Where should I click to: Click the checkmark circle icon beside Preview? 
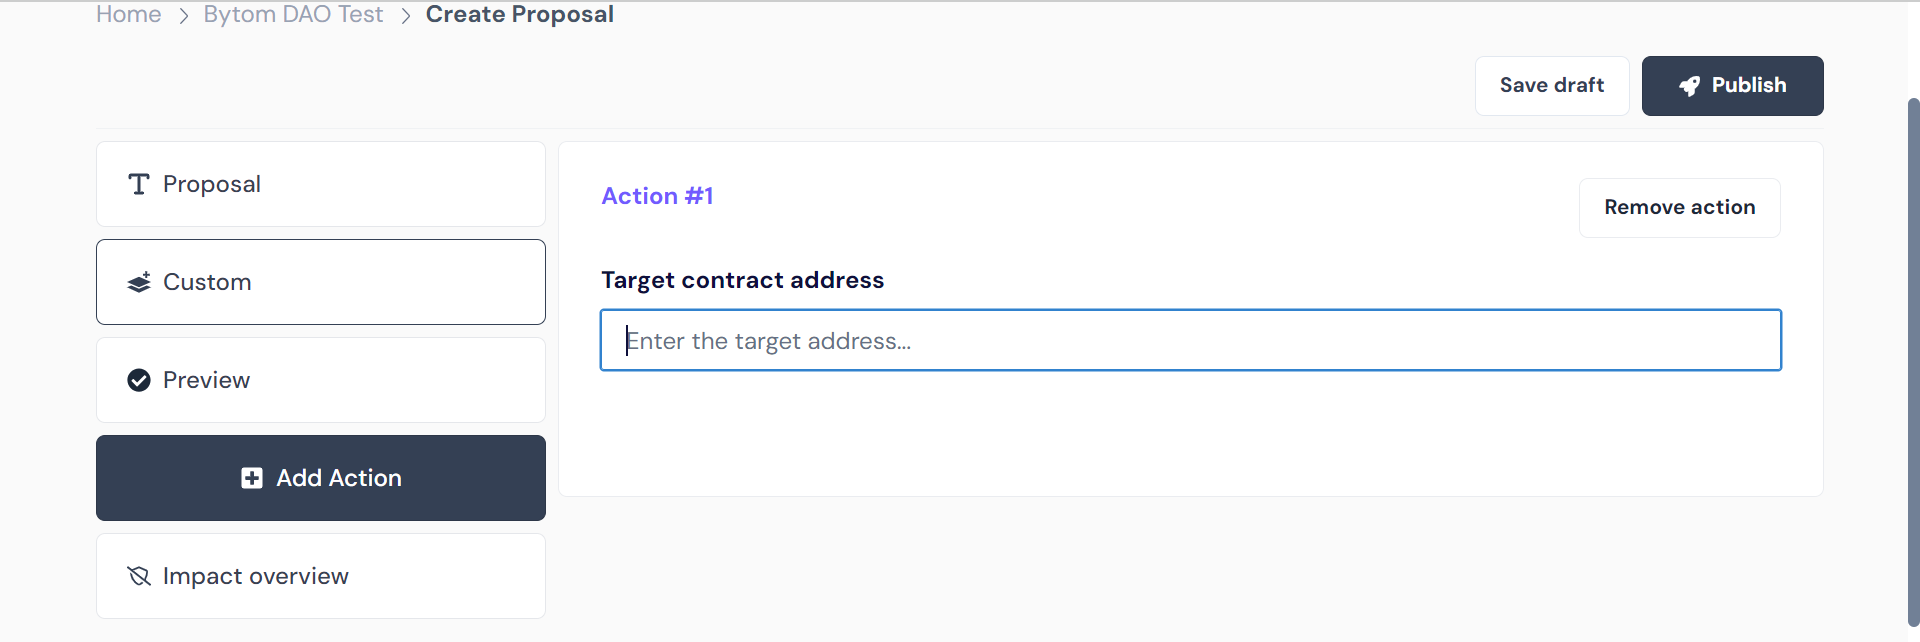(139, 380)
